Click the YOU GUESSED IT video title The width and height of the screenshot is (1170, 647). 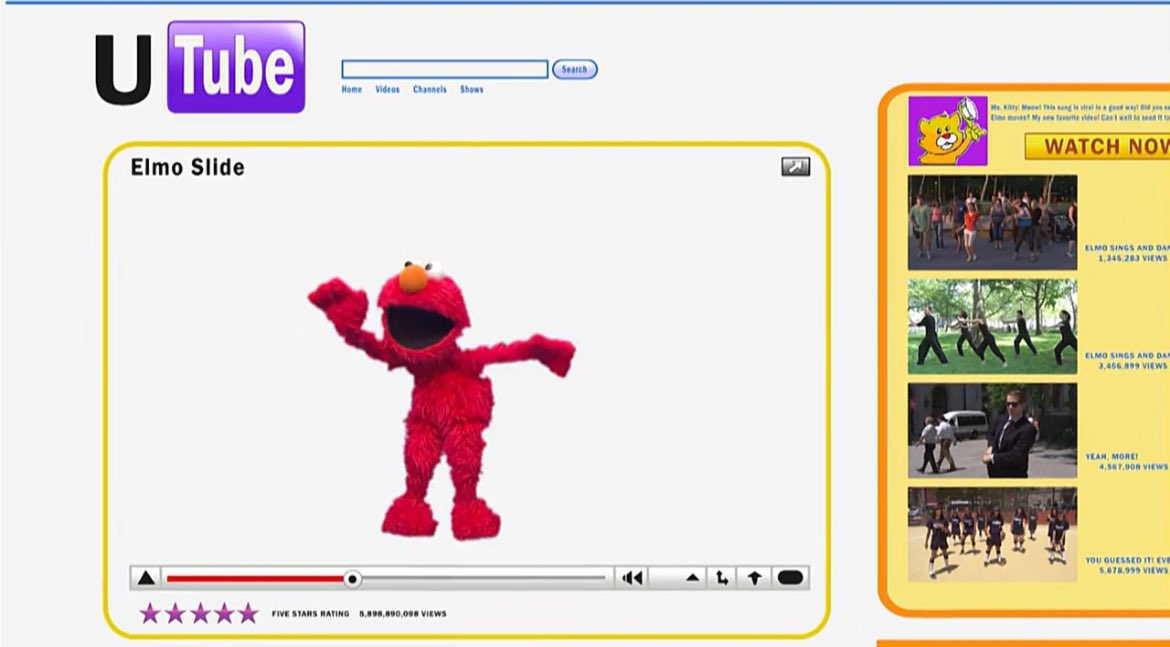pos(1127,560)
